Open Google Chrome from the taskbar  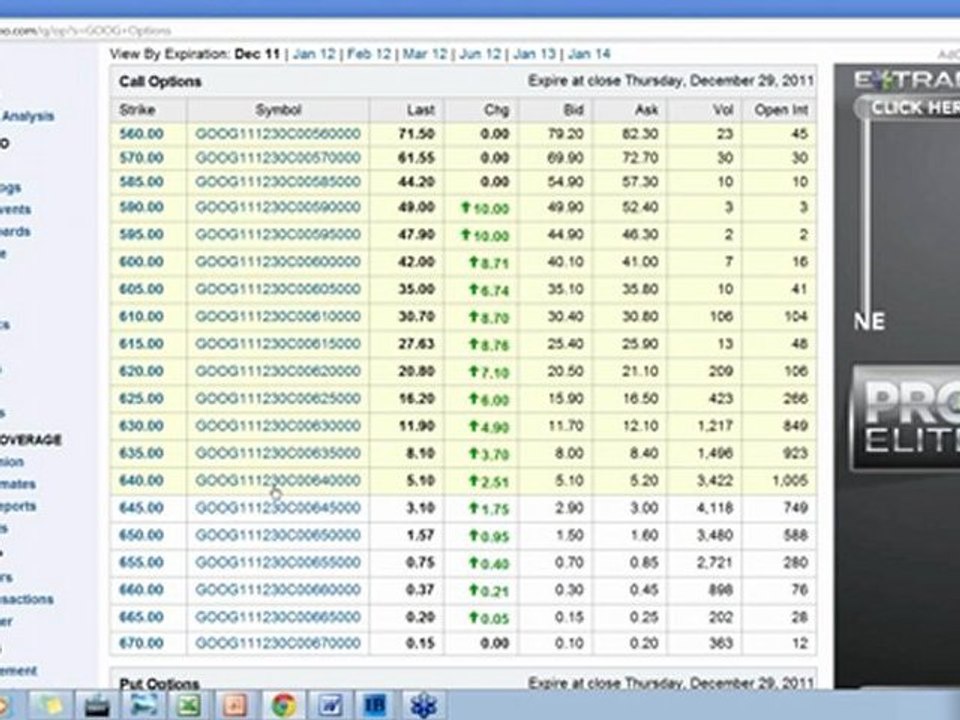pyautogui.click(x=283, y=705)
